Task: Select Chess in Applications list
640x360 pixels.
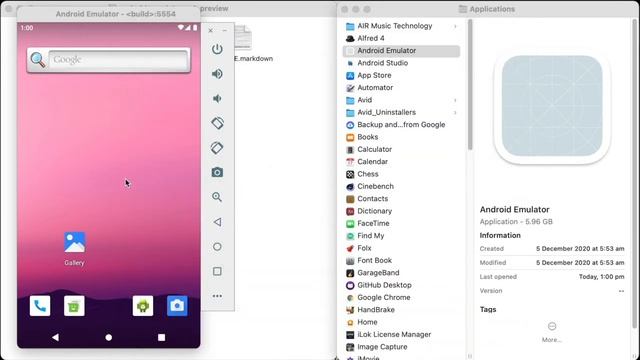Action: click(x=401, y=174)
